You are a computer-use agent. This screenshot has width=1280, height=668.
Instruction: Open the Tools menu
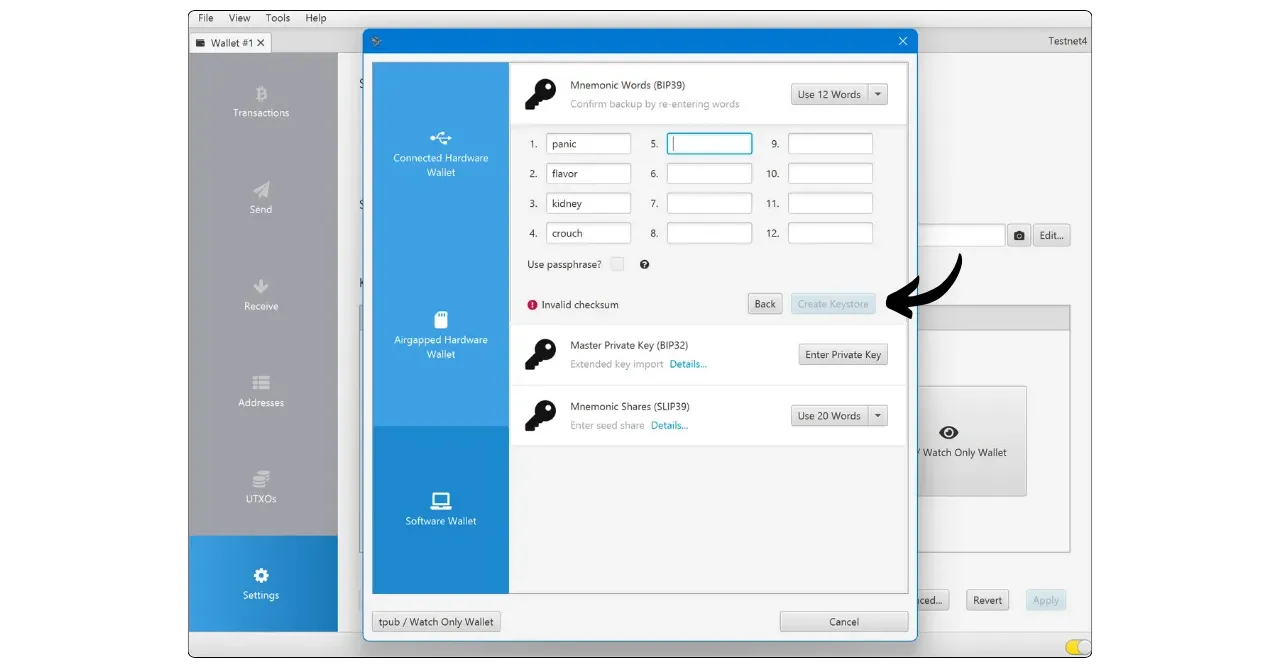(278, 18)
